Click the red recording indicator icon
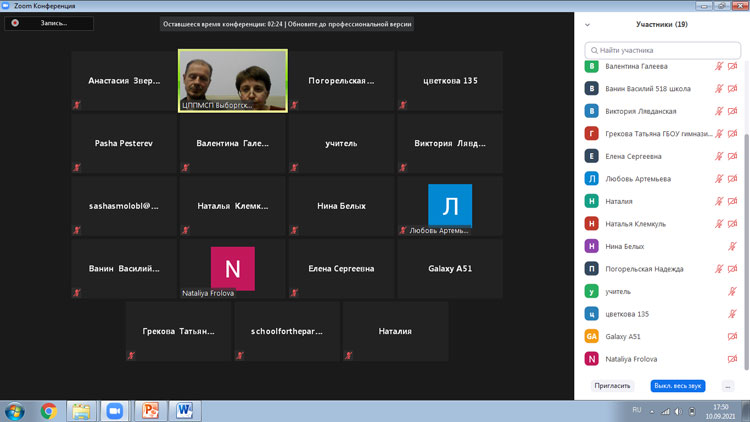750x422 pixels. (15, 23)
